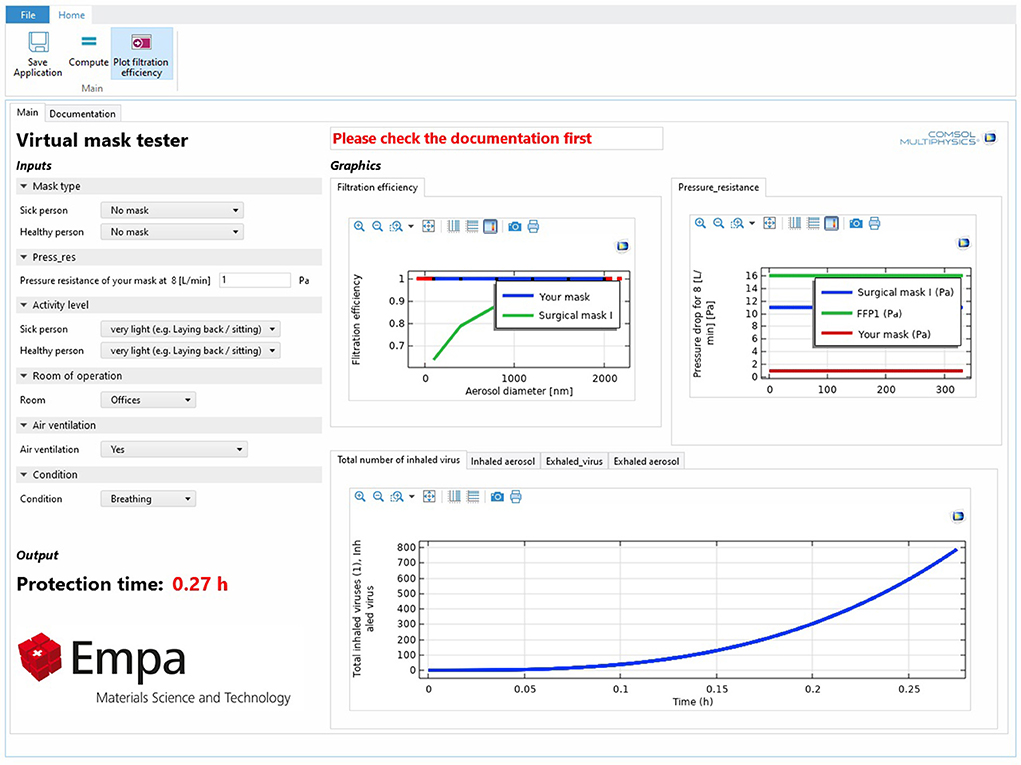This screenshot has width=1021, height=765.
Task: Open the File ribbon tab
Action: pos(28,15)
